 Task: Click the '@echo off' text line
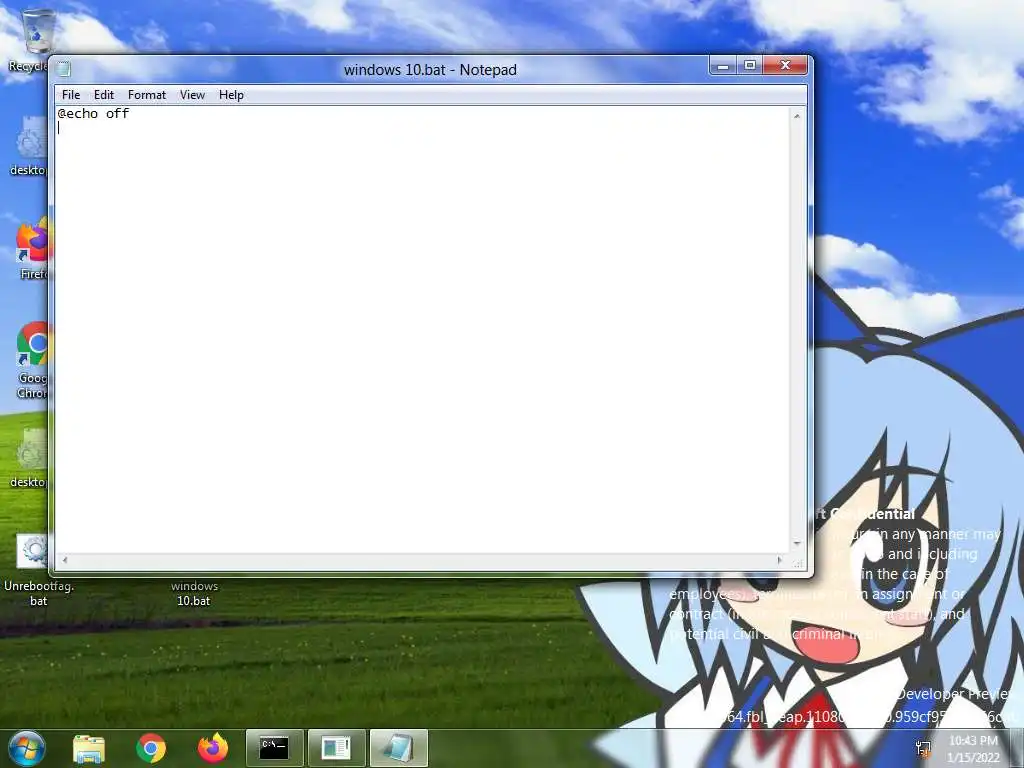[93, 114]
